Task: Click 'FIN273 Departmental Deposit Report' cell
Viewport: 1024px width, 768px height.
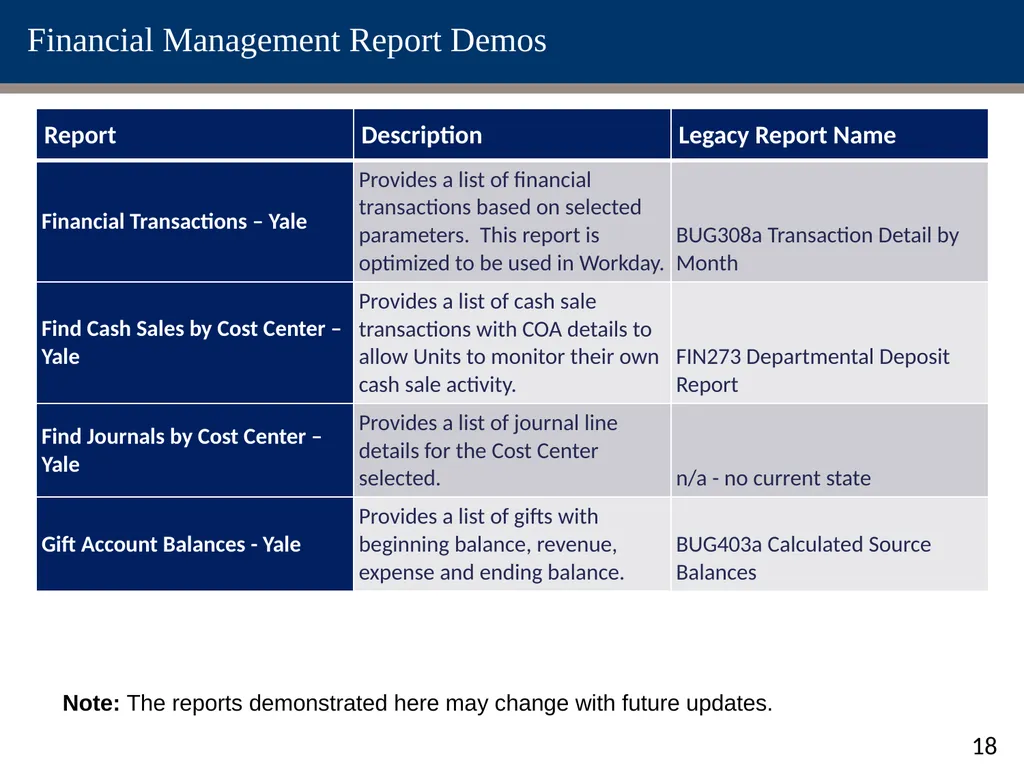Action: click(x=829, y=343)
